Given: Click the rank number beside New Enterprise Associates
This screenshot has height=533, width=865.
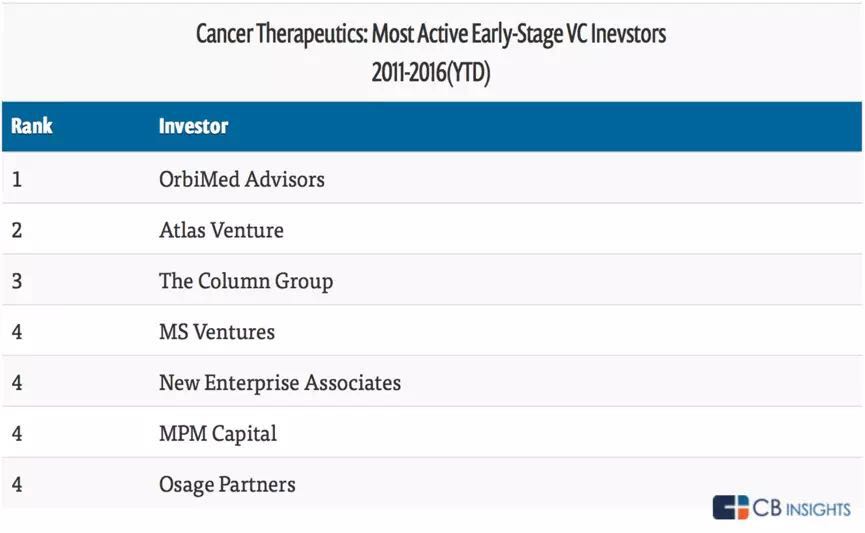Looking at the screenshot, I should pos(17,383).
